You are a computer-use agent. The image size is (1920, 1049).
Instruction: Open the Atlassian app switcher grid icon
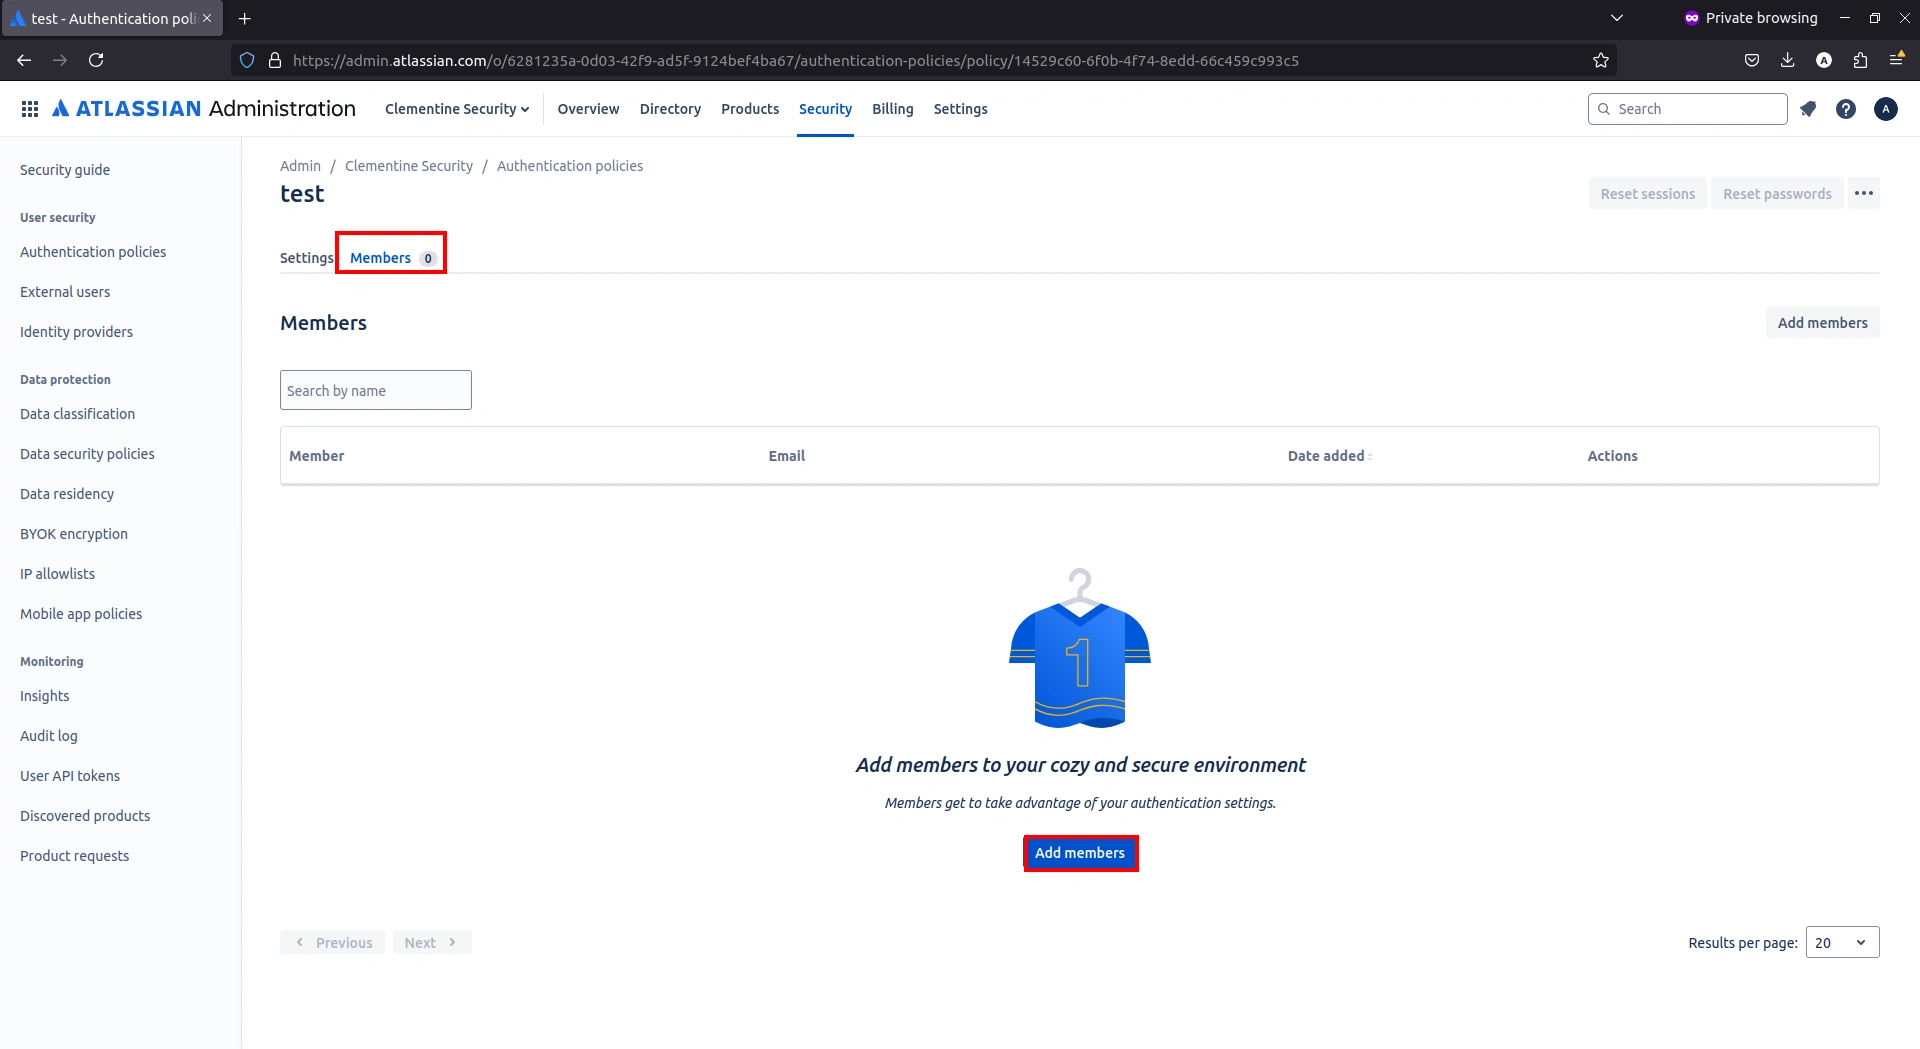(x=30, y=108)
